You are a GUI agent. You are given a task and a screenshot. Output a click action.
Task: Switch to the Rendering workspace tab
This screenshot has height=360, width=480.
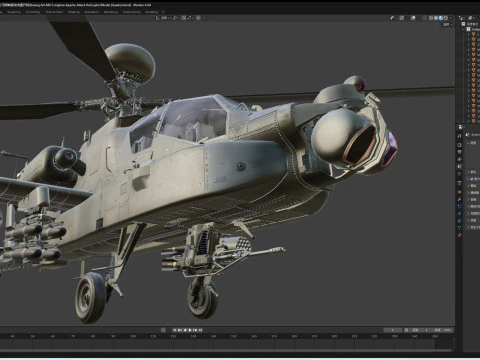click(x=111, y=12)
